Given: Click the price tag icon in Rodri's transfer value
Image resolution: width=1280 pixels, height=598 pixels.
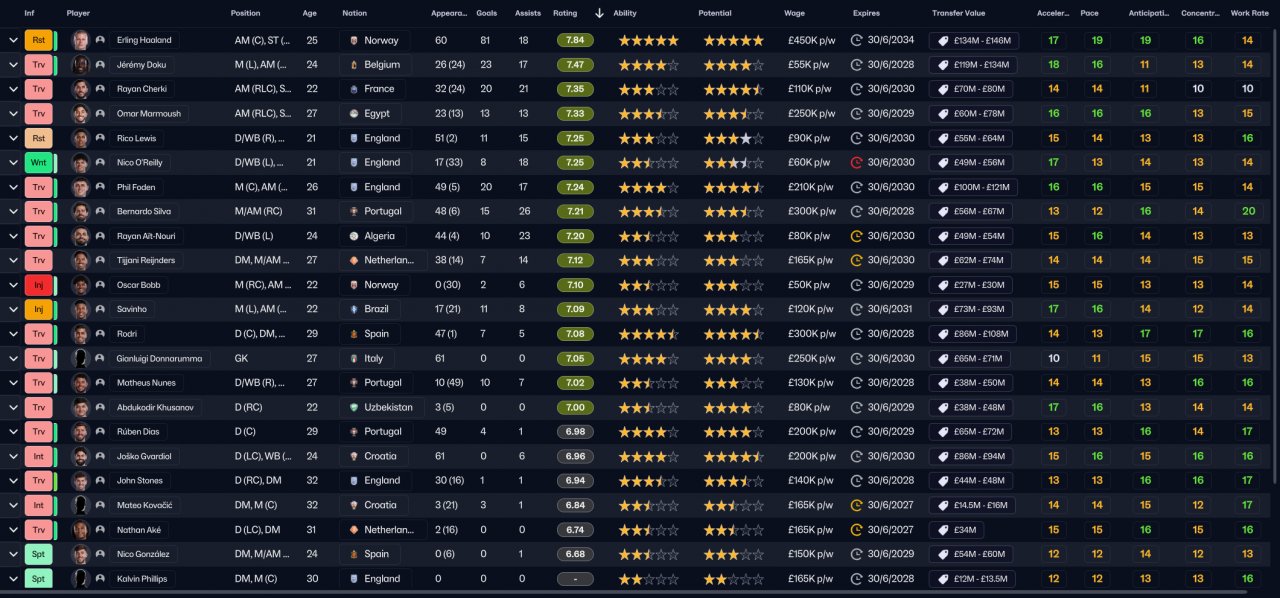Looking at the screenshot, I should click(x=942, y=334).
